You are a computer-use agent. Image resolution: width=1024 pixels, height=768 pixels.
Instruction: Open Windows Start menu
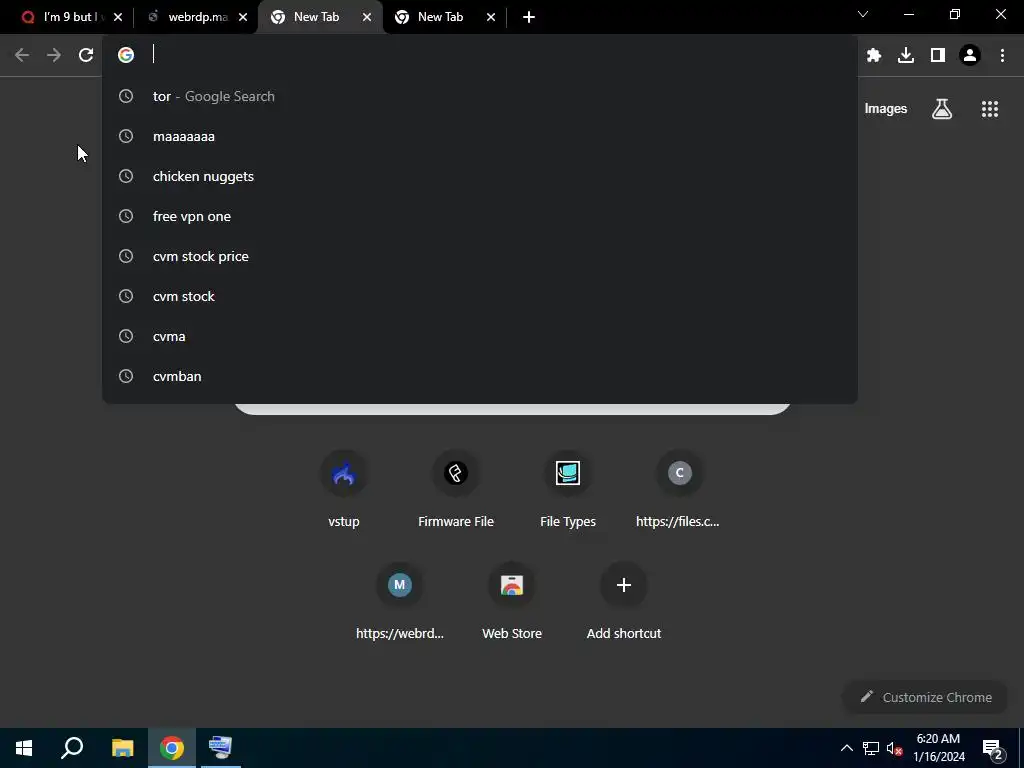(24, 748)
